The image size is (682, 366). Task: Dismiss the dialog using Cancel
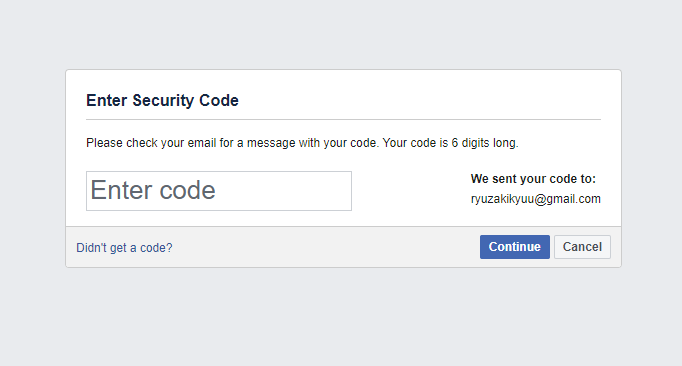[582, 247]
